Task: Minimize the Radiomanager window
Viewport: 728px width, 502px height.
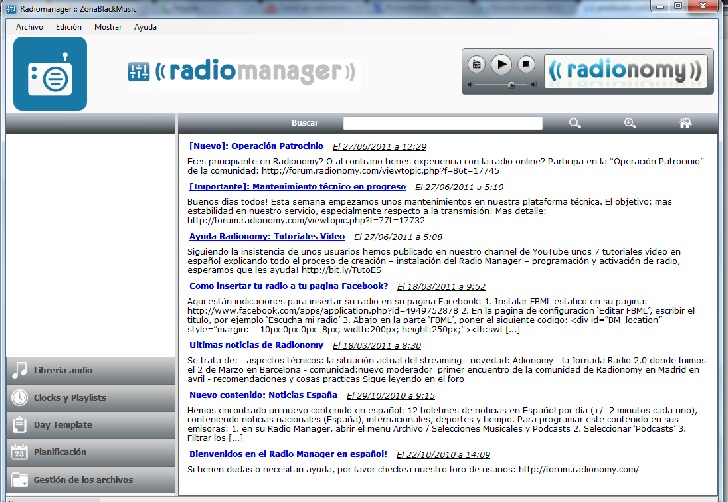Action: pyautogui.click(x=660, y=6)
